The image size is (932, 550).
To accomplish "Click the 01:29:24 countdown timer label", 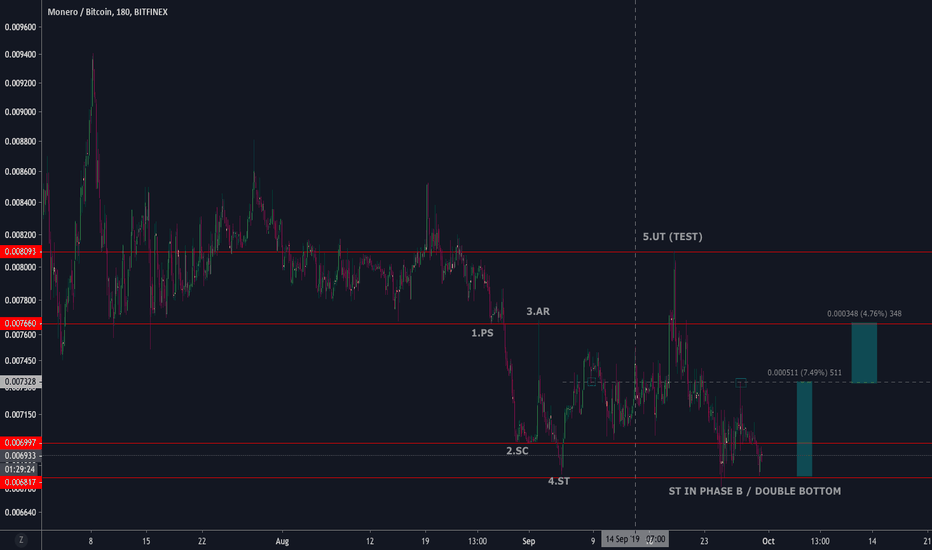I will (20, 469).
